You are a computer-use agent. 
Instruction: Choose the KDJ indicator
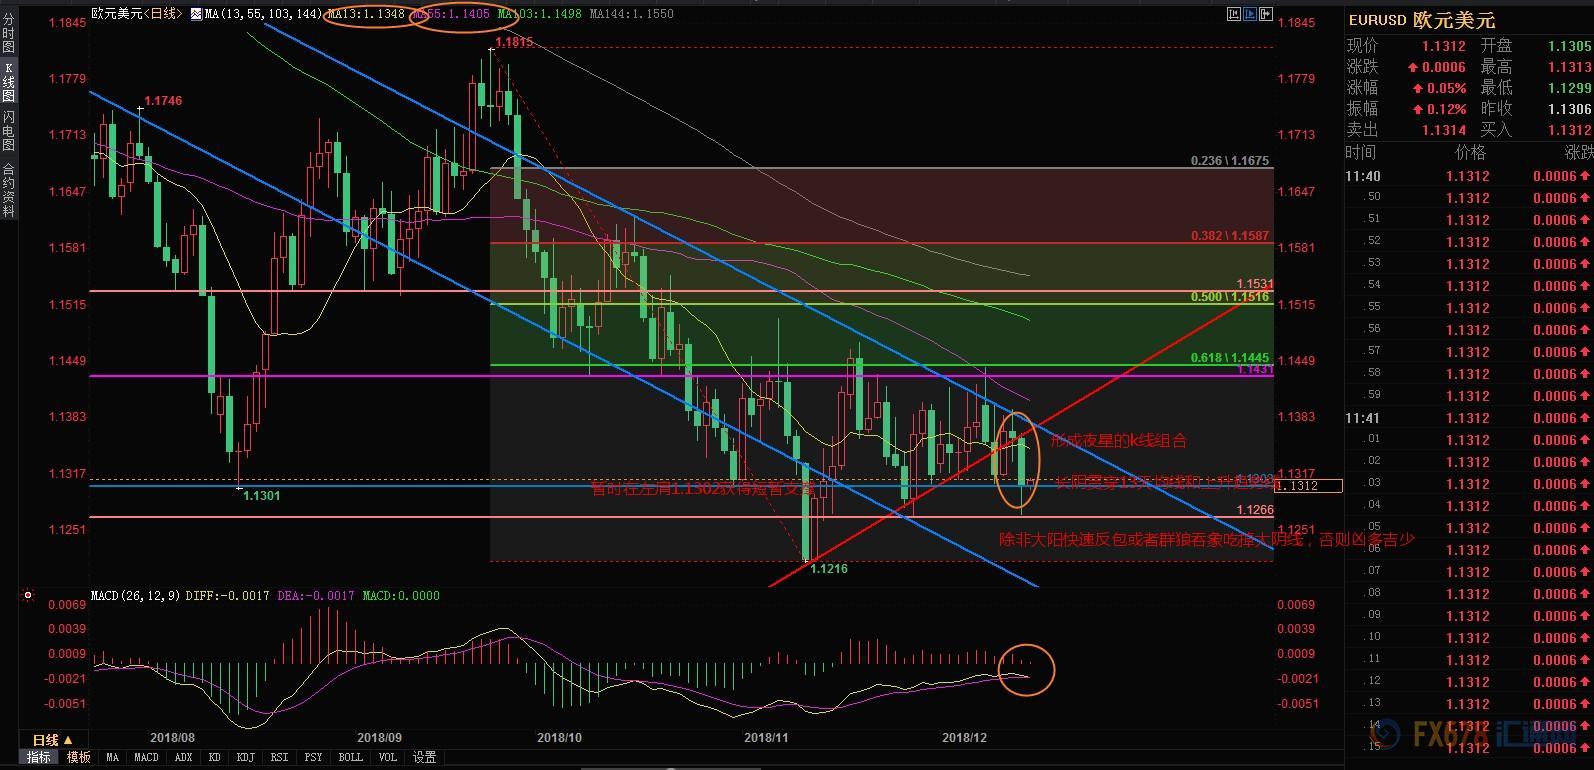pyautogui.click(x=245, y=758)
